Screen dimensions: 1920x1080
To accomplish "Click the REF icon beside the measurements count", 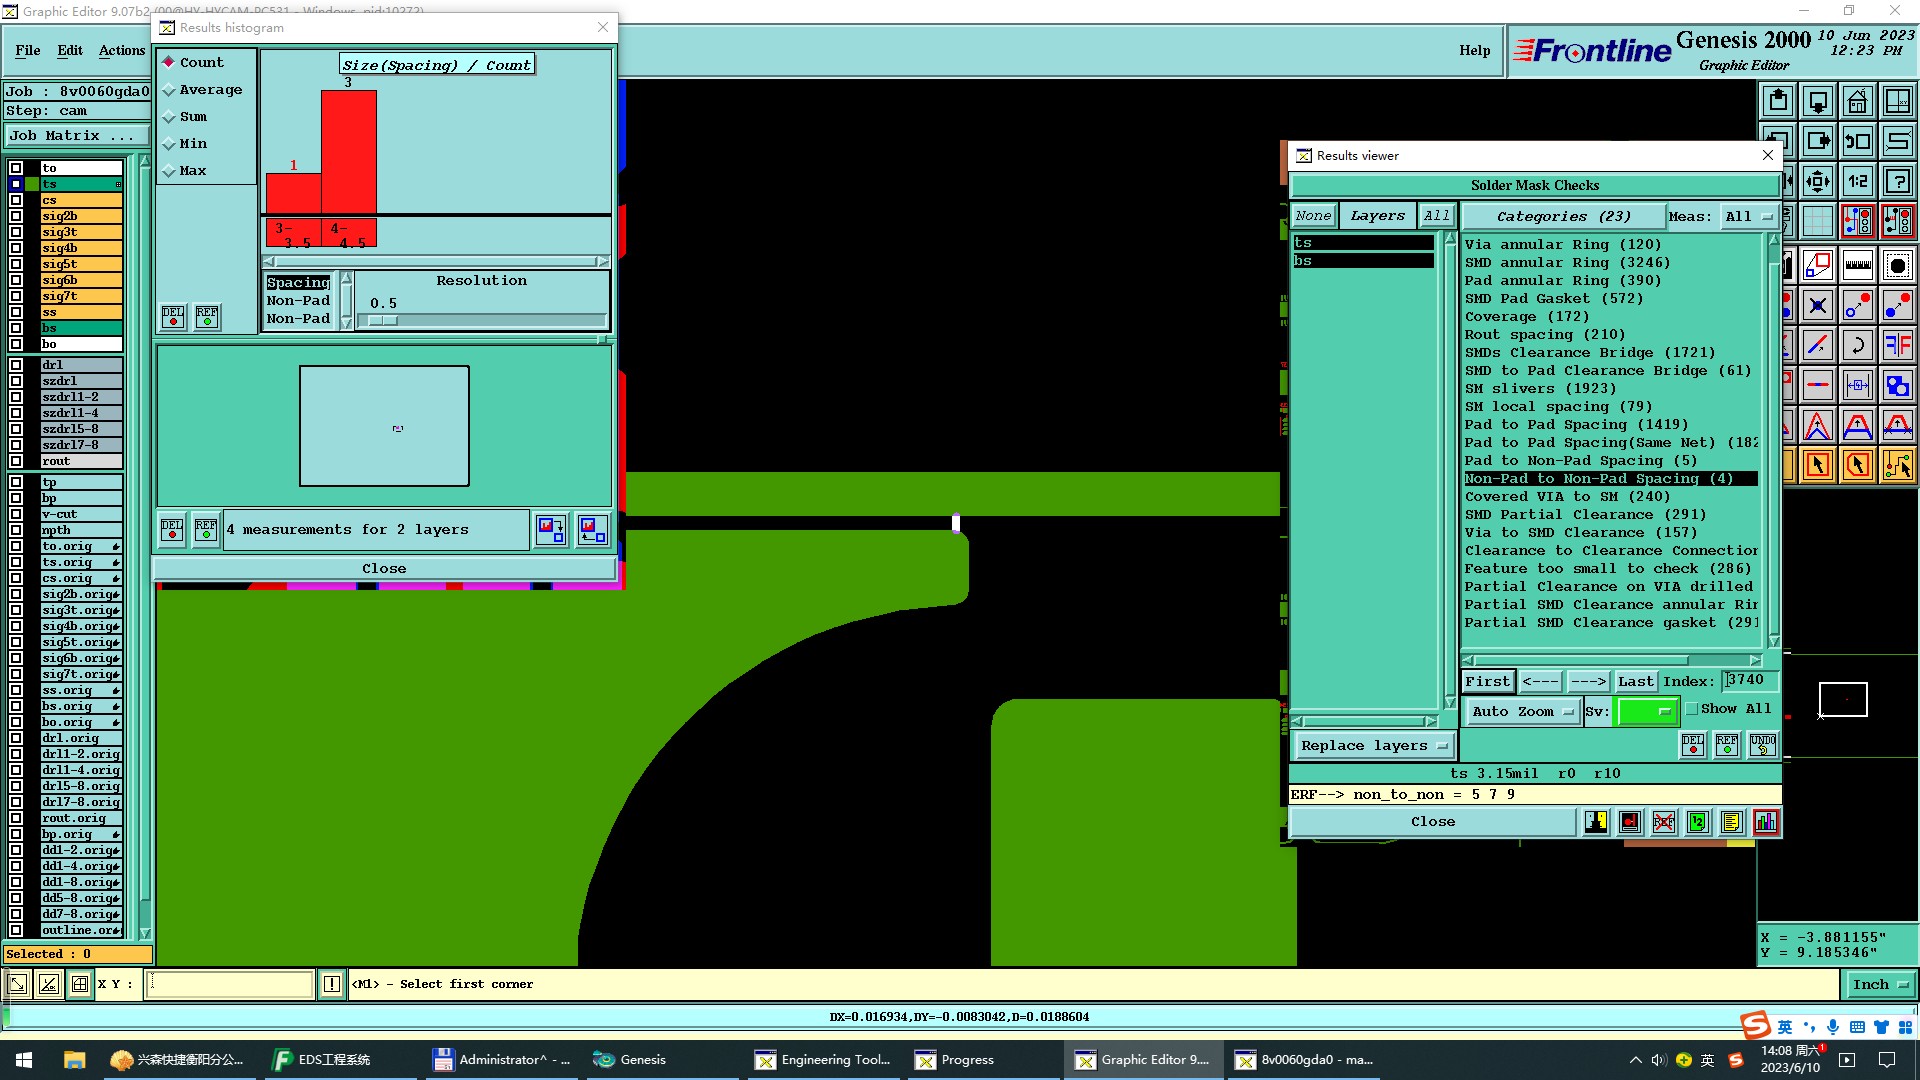I will coord(206,529).
